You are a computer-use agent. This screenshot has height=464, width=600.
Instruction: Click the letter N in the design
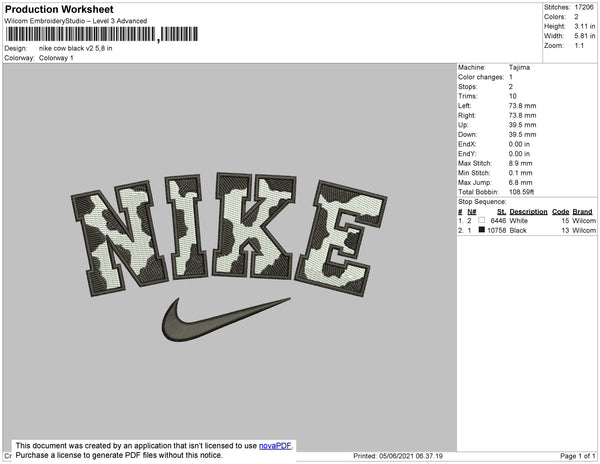point(113,233)
